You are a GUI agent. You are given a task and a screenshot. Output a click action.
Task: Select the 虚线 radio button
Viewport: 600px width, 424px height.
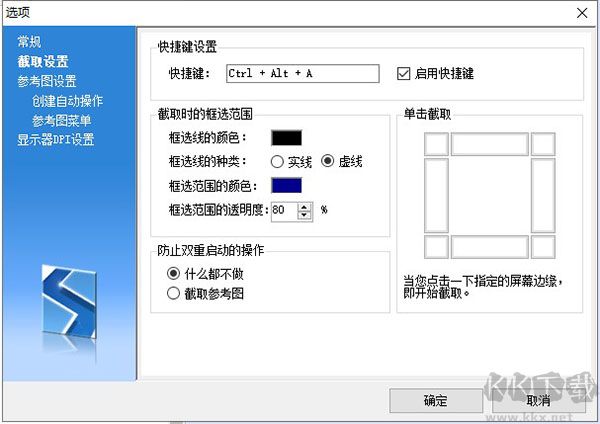(328, 161)
